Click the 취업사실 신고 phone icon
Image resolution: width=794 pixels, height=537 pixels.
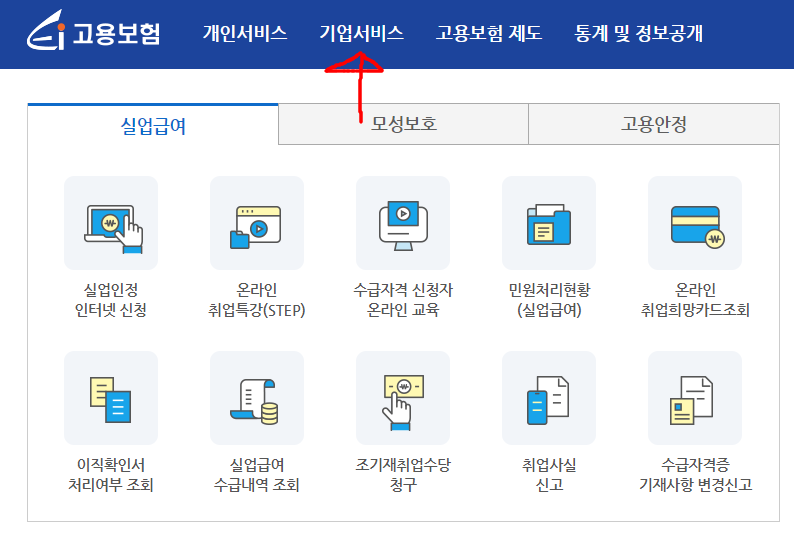pos(549,398)
